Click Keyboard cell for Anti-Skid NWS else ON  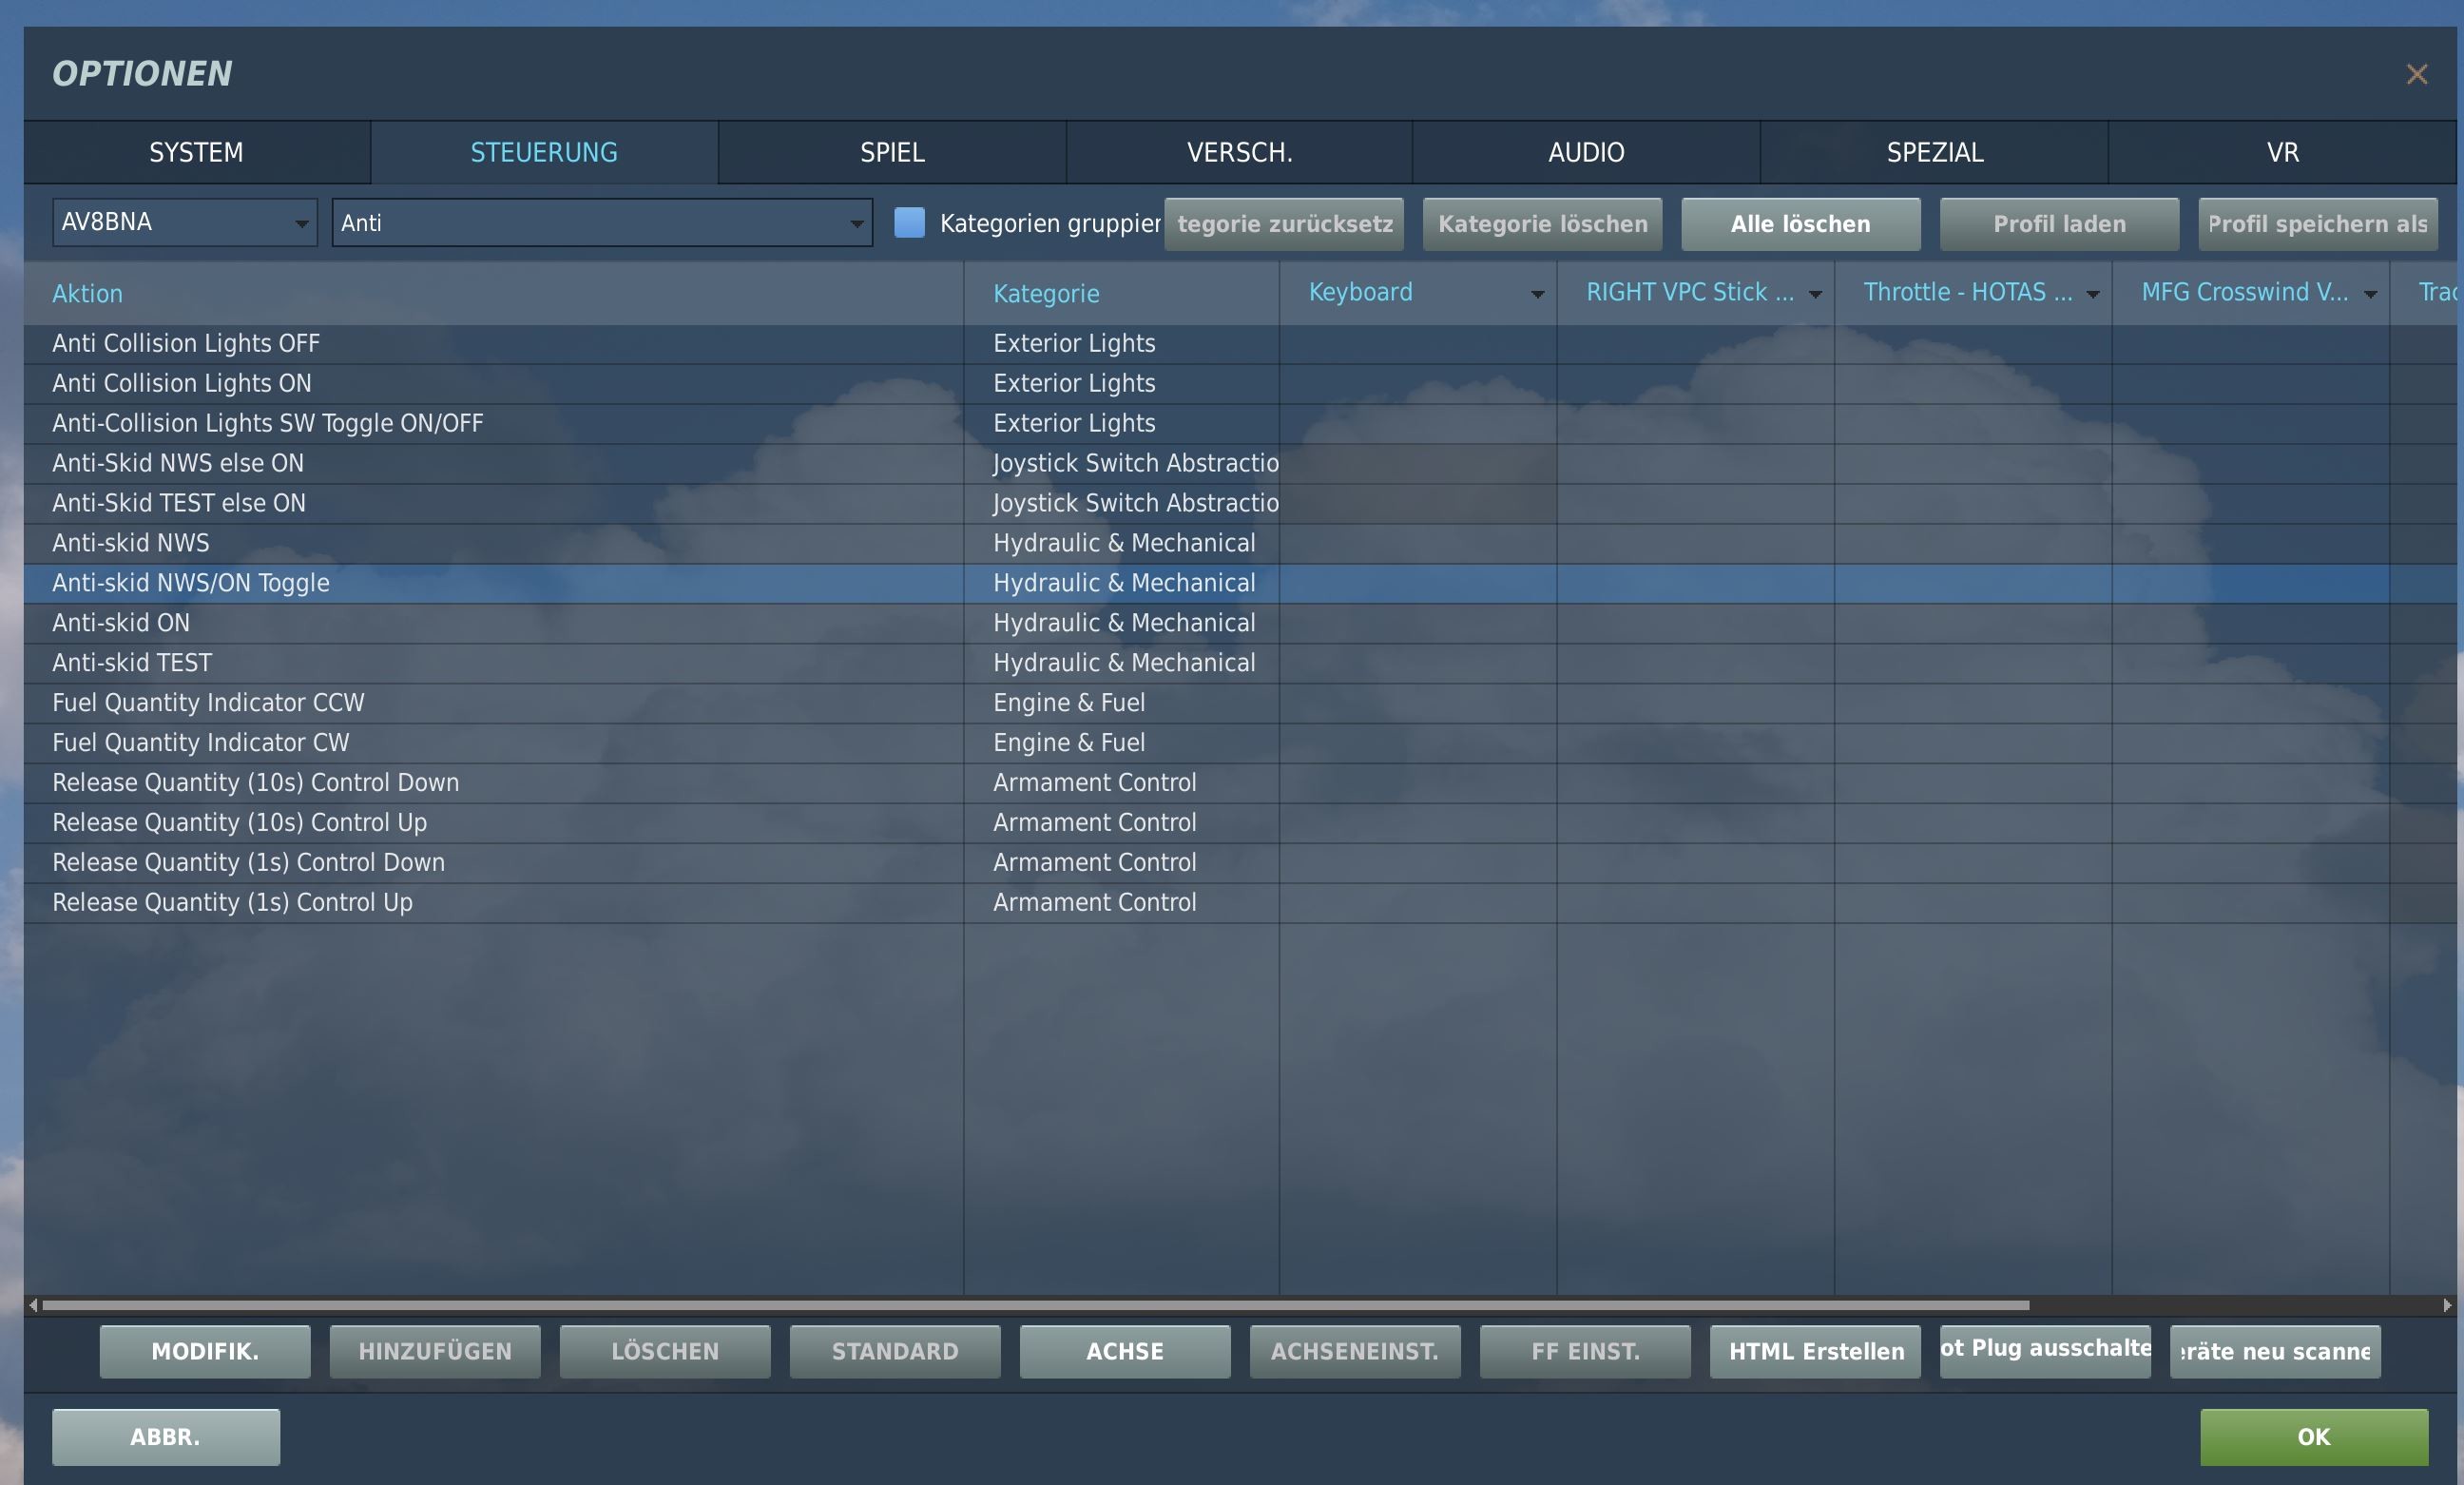tap(1418, 464)
